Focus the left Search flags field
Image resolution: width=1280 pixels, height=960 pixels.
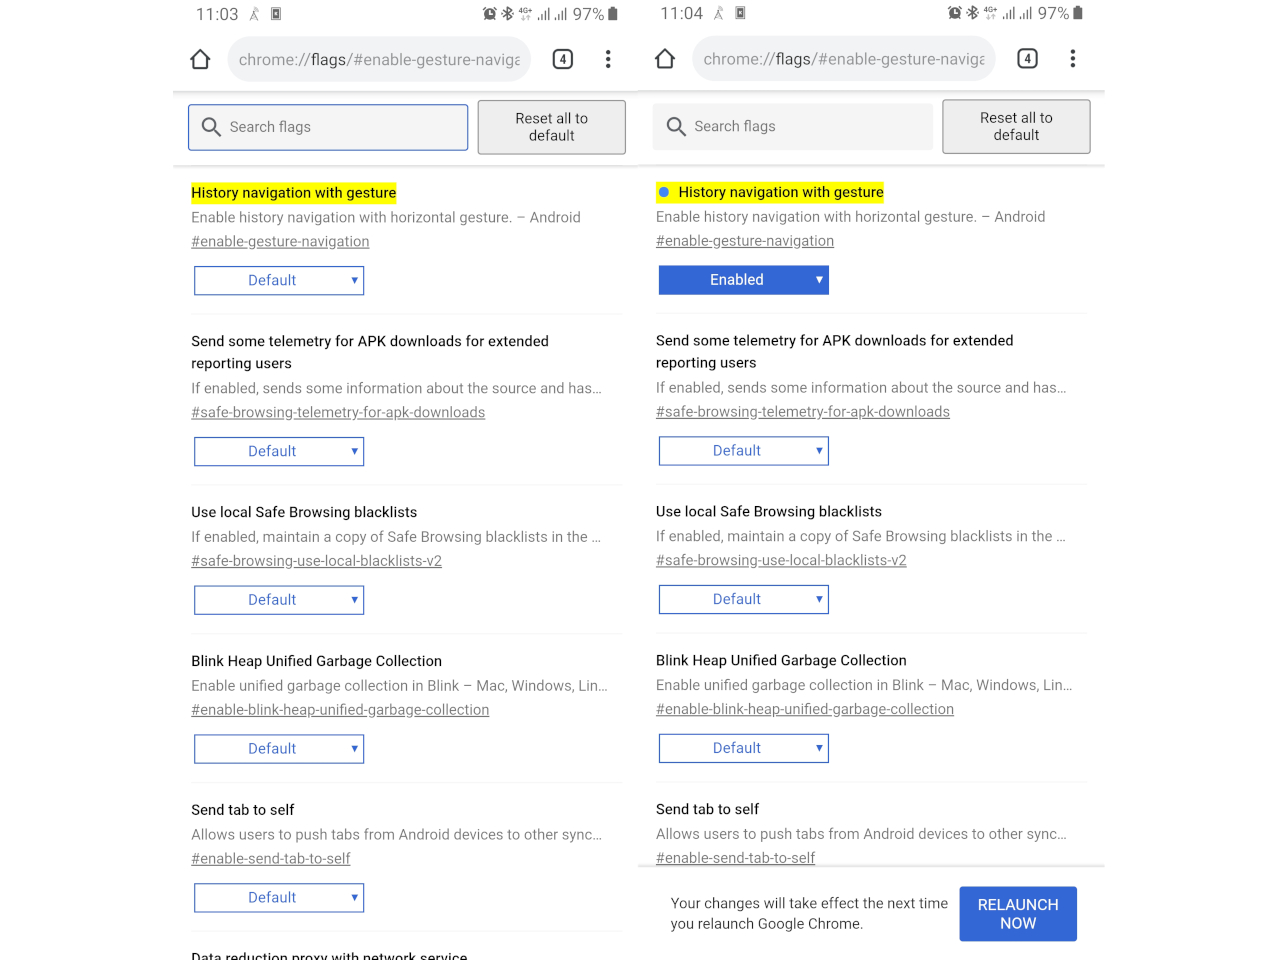click(x=328, y=127)
